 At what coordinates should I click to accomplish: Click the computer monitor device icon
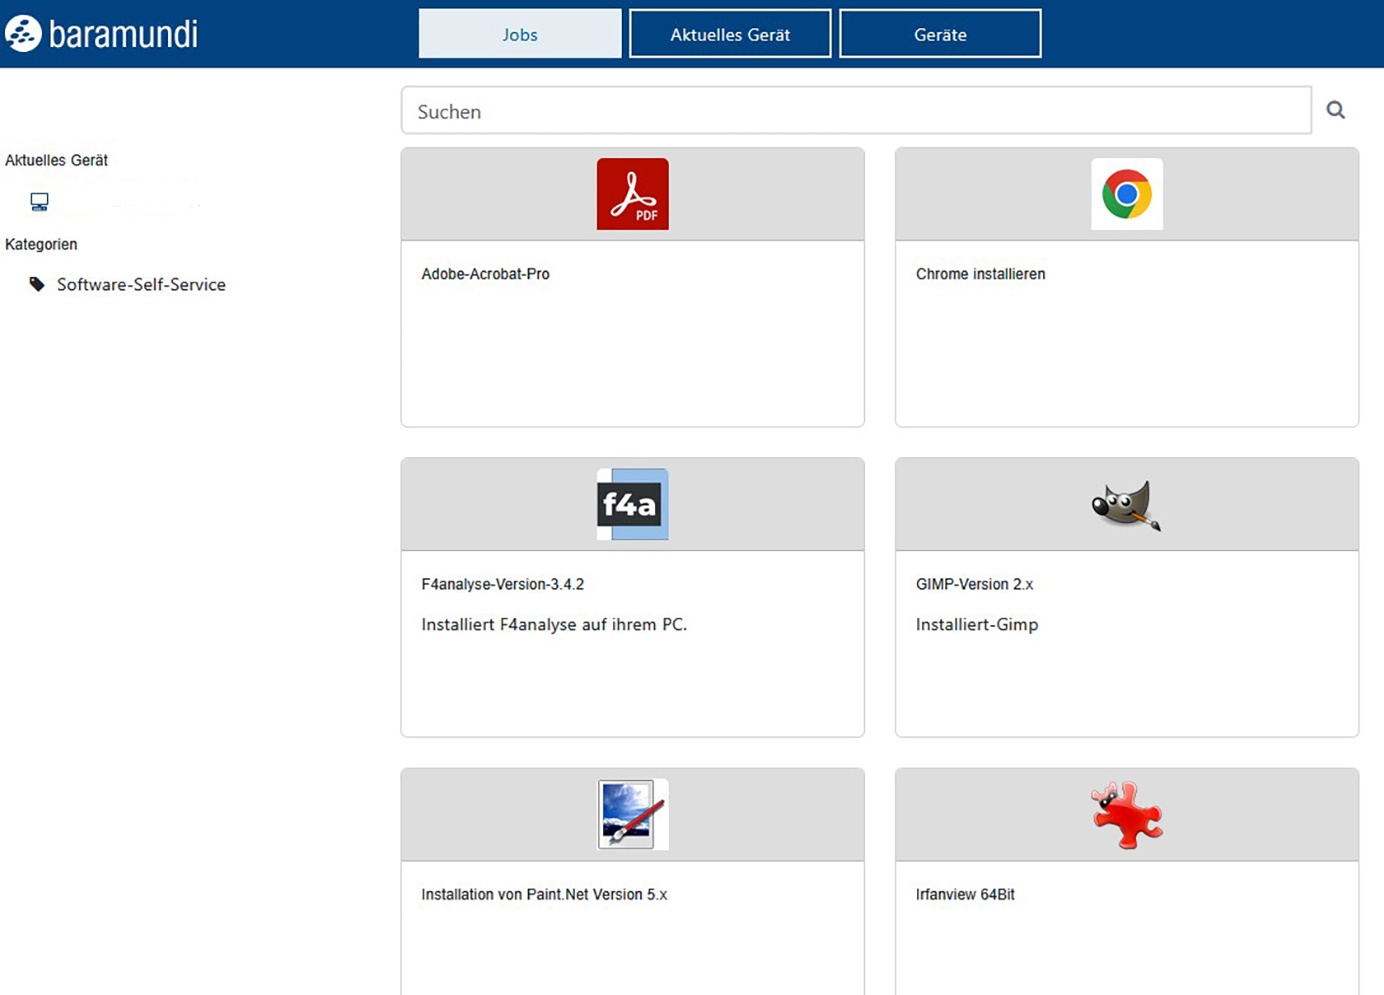click(39, 202)
